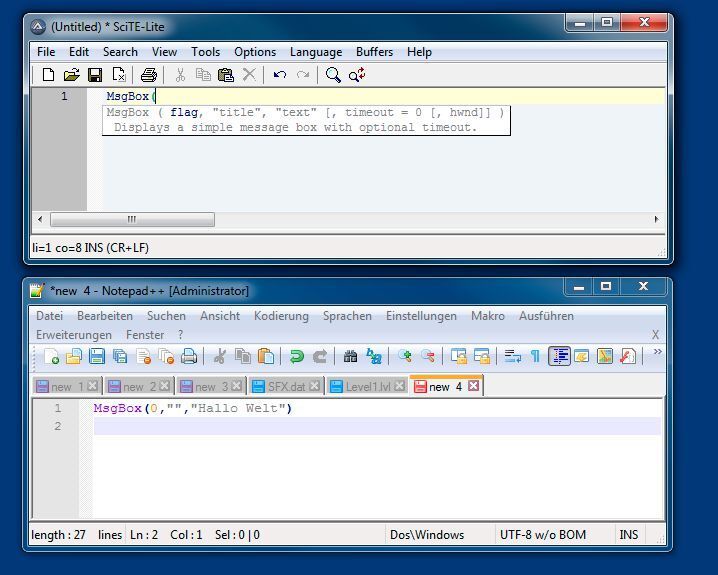The width and height of the screenshot is (718, 575).
Task: Click Replace icon in SciTE toolbar
Action: click(x=357, y=75)
